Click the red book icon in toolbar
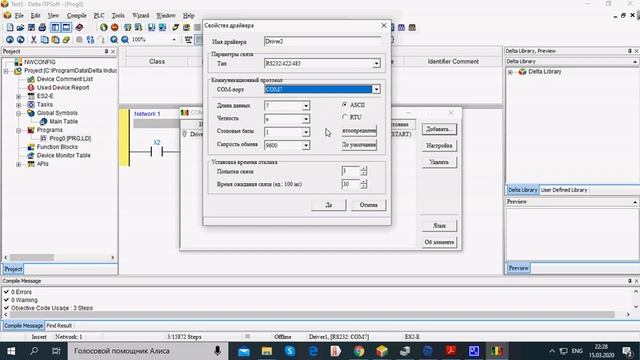Image resolution: width=640 pixels, height=360 pixels. point(79,27)
